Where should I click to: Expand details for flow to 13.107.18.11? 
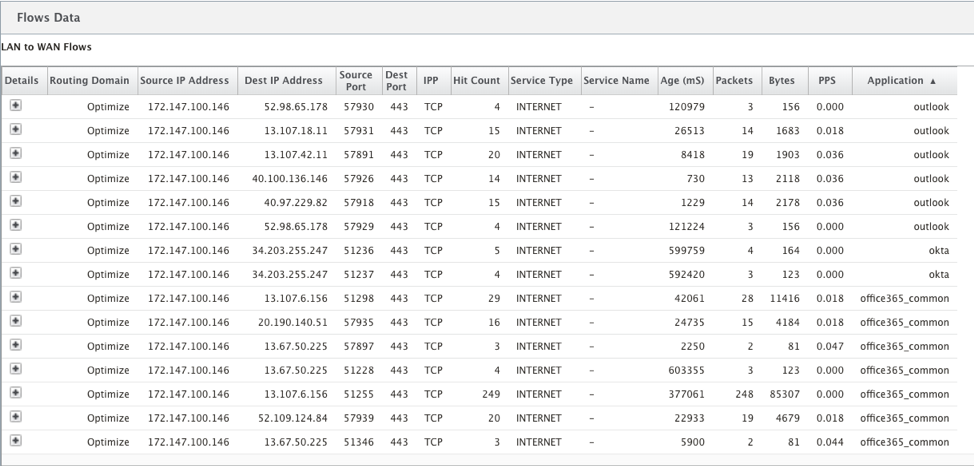coord(16,129)
